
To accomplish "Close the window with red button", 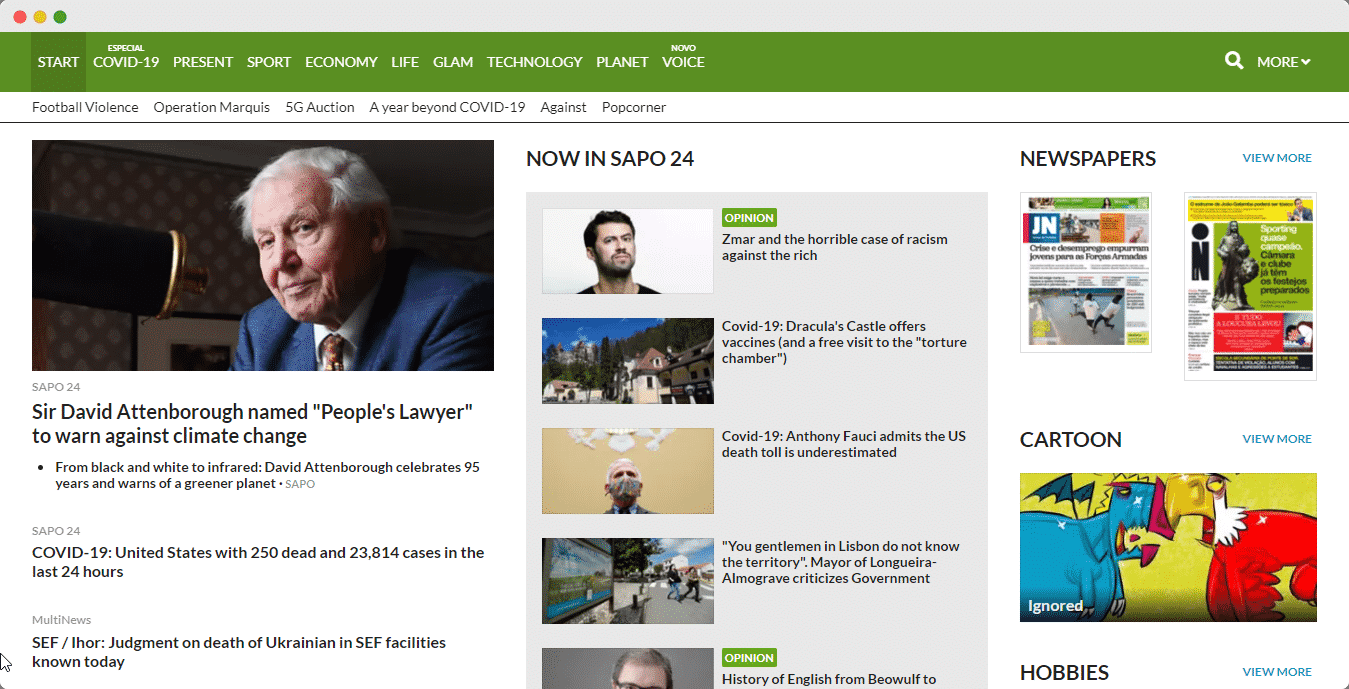I will [20, 17].
